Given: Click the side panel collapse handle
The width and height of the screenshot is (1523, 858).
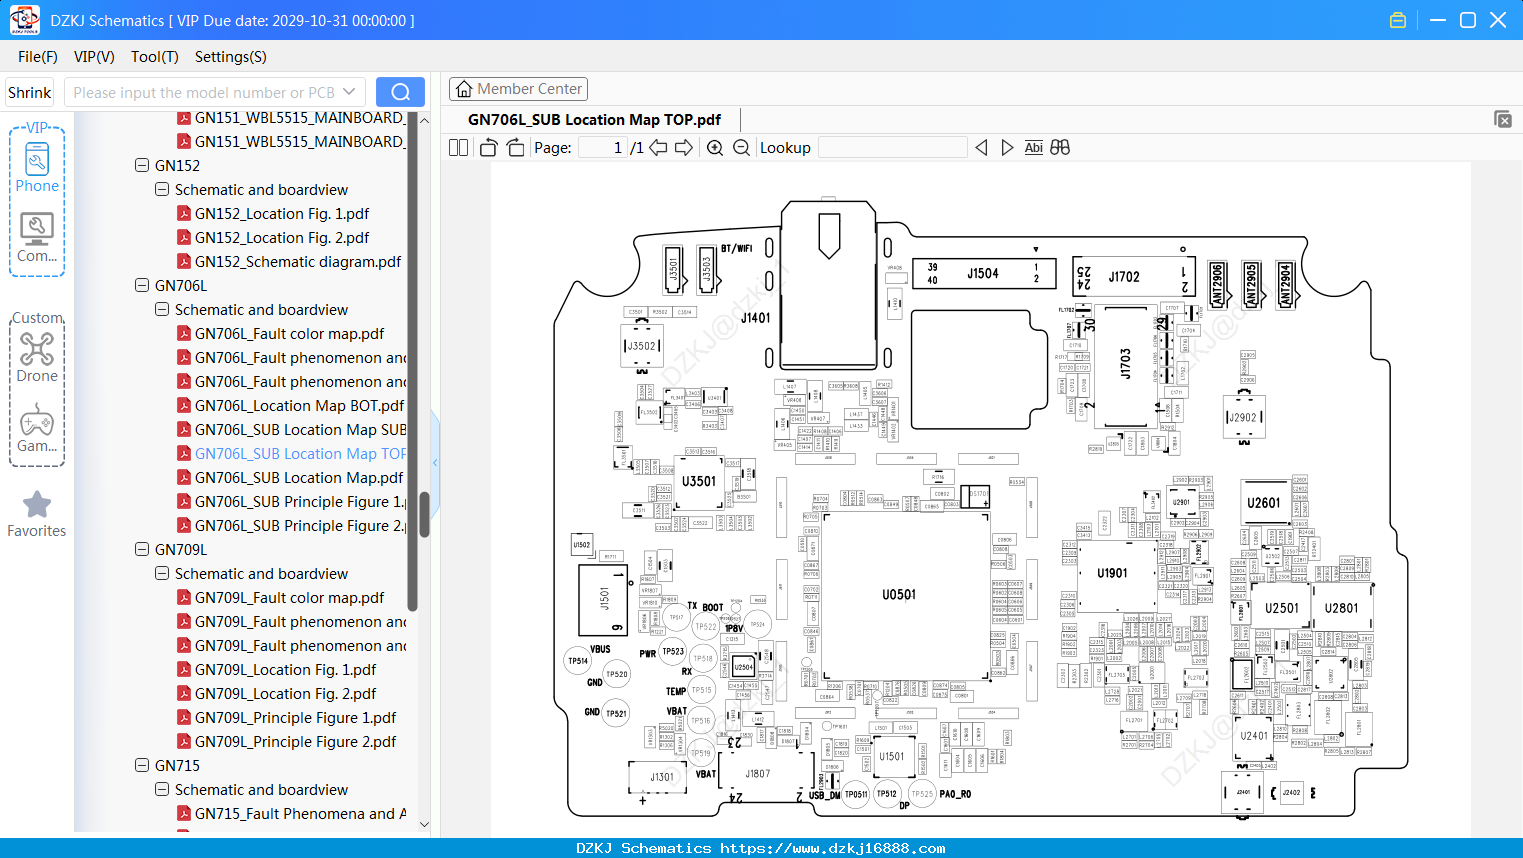Looking at the screenshot, I should pyautogui.click(x=435, y=462).
